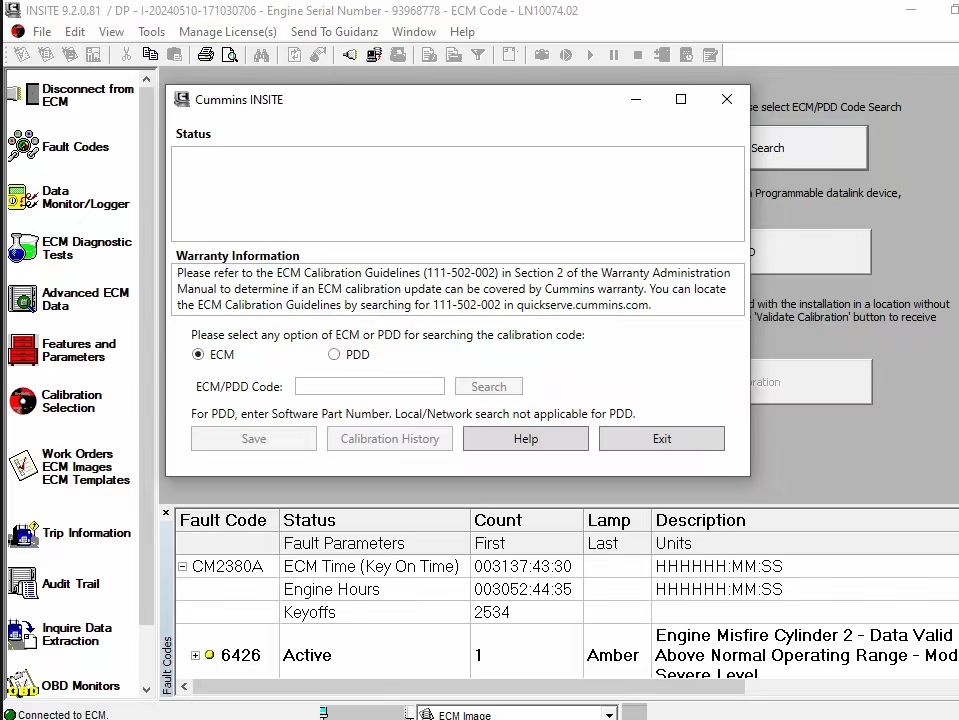Open the Fault Codes sidebar icon
Screen dimensions: 959x720
pyautogui.click(x=24, y=147)
